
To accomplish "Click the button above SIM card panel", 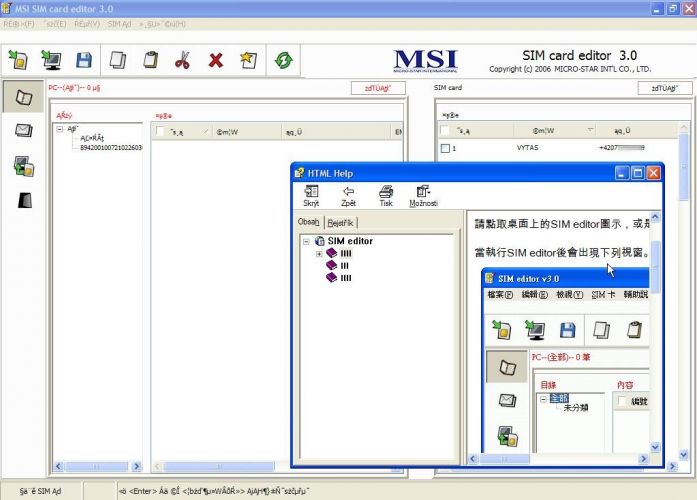I will coord(665,88).
